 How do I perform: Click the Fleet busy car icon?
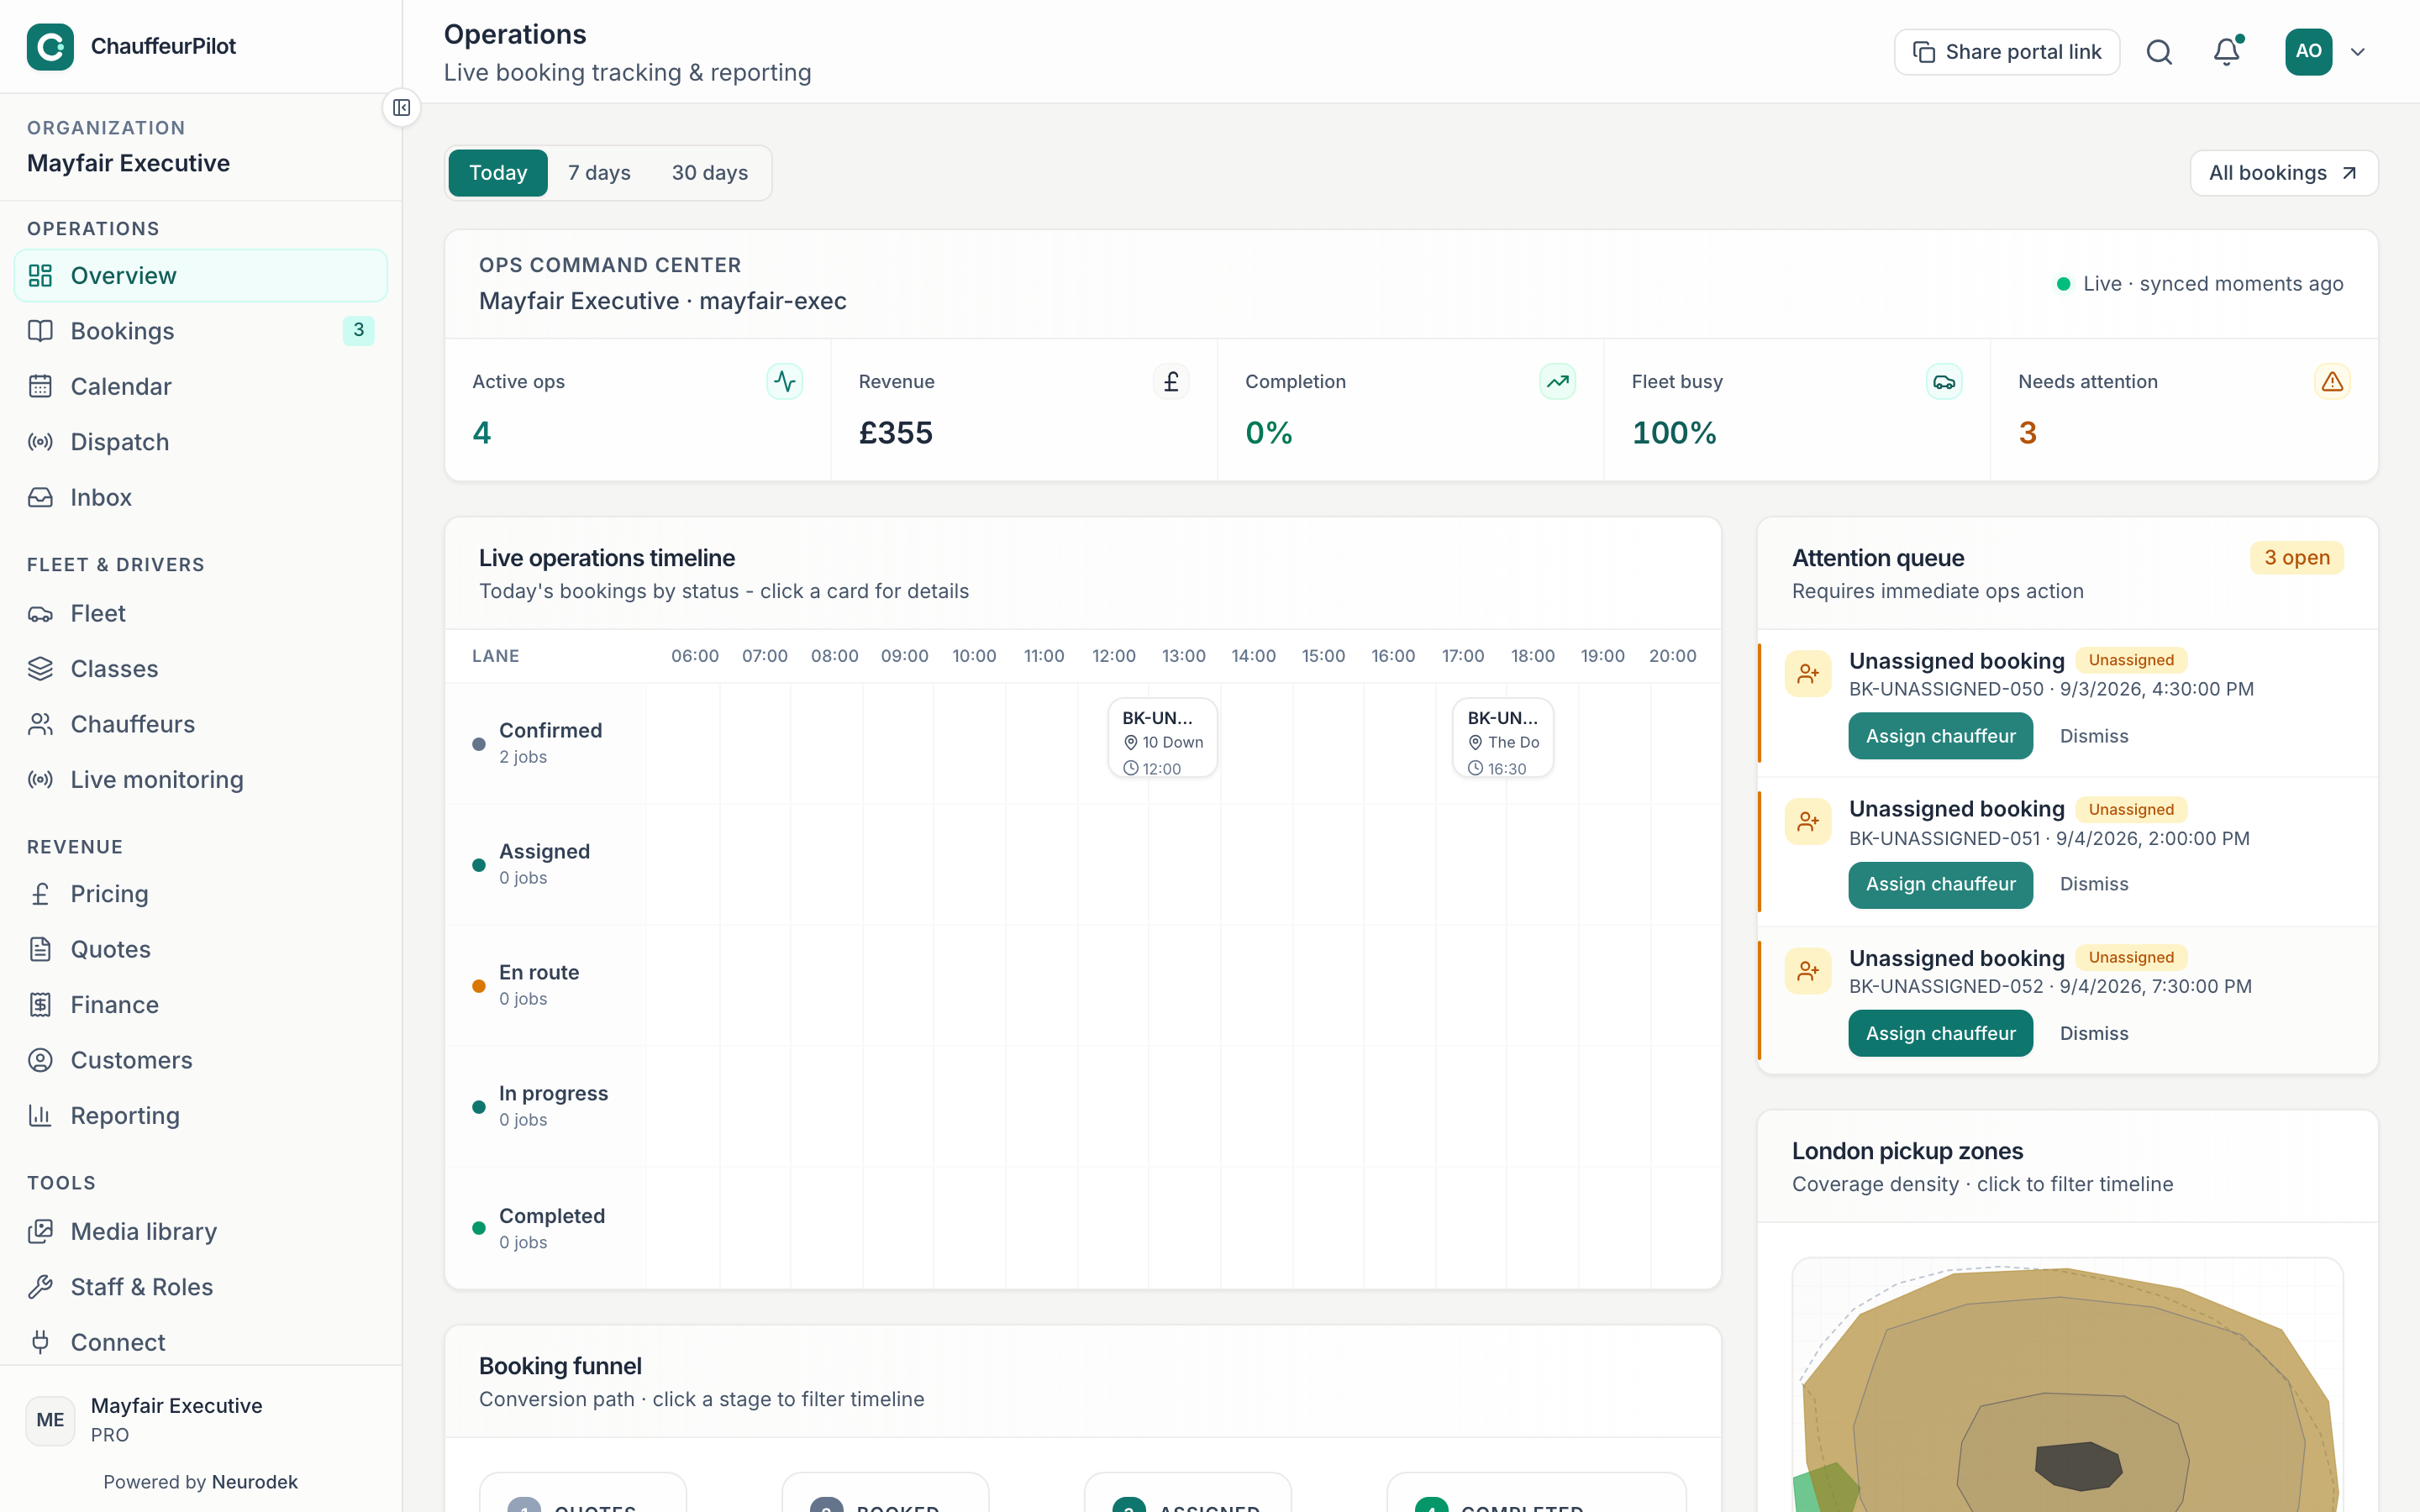1944,382
